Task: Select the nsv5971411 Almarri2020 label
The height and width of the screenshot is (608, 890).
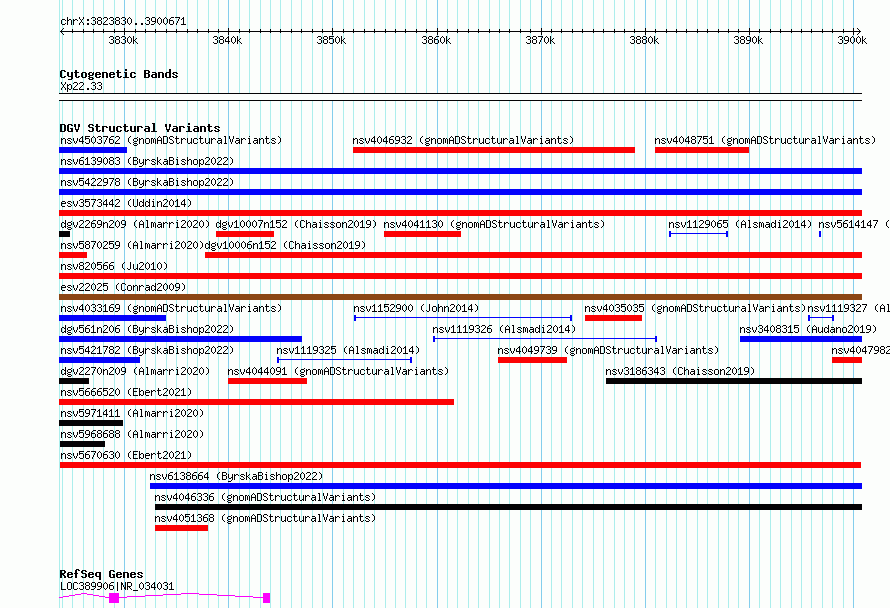Action: coord(132,413)
